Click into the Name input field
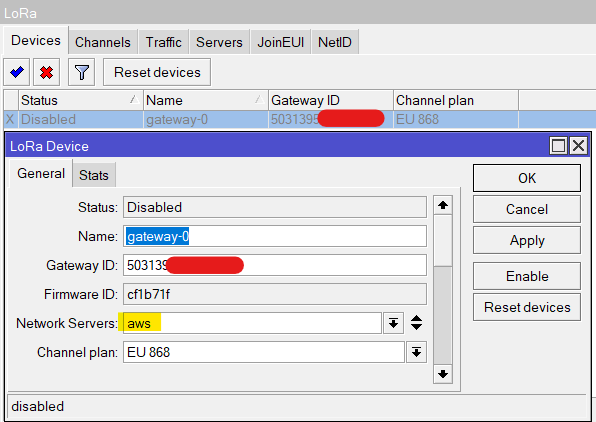The width and height of the screenshot is (596, 422). point(275,236)
